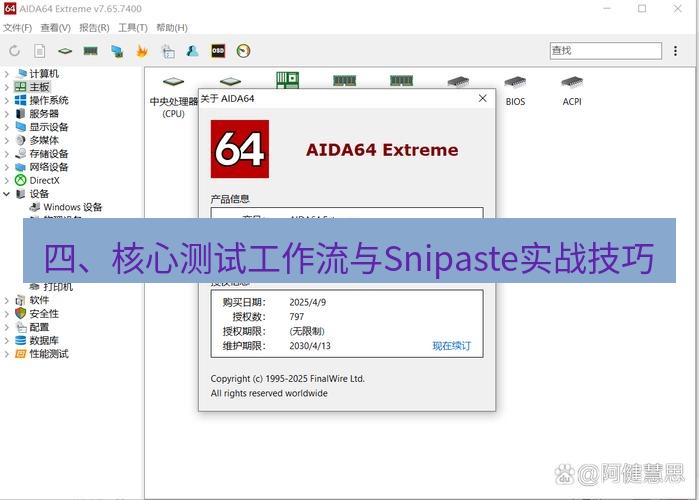Image resolution: width=699 pixels, height=500 pixels.
Task: Select 打印机 tree item
Action: coord(58,287)
